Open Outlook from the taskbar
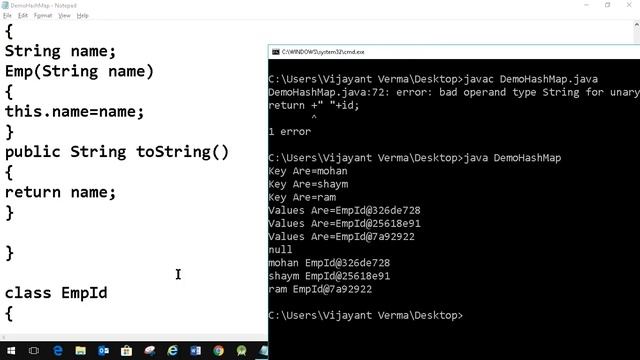 click(104, 351)
